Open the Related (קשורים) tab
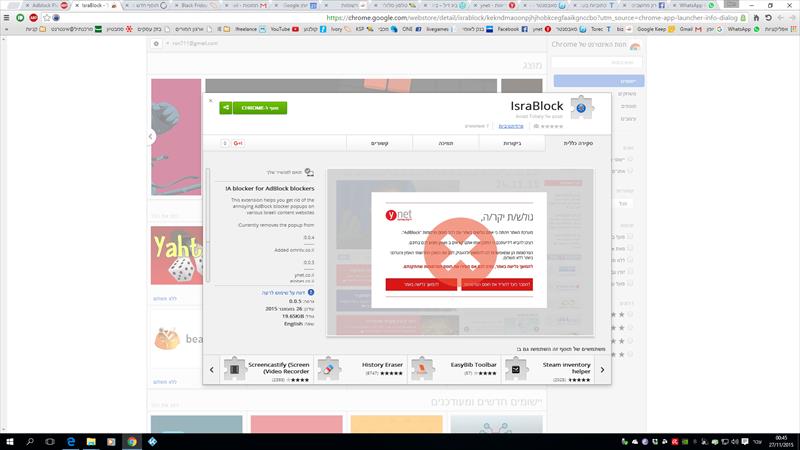Image resolution: width=800 pixels, height=450 pixels. point(380,143)
